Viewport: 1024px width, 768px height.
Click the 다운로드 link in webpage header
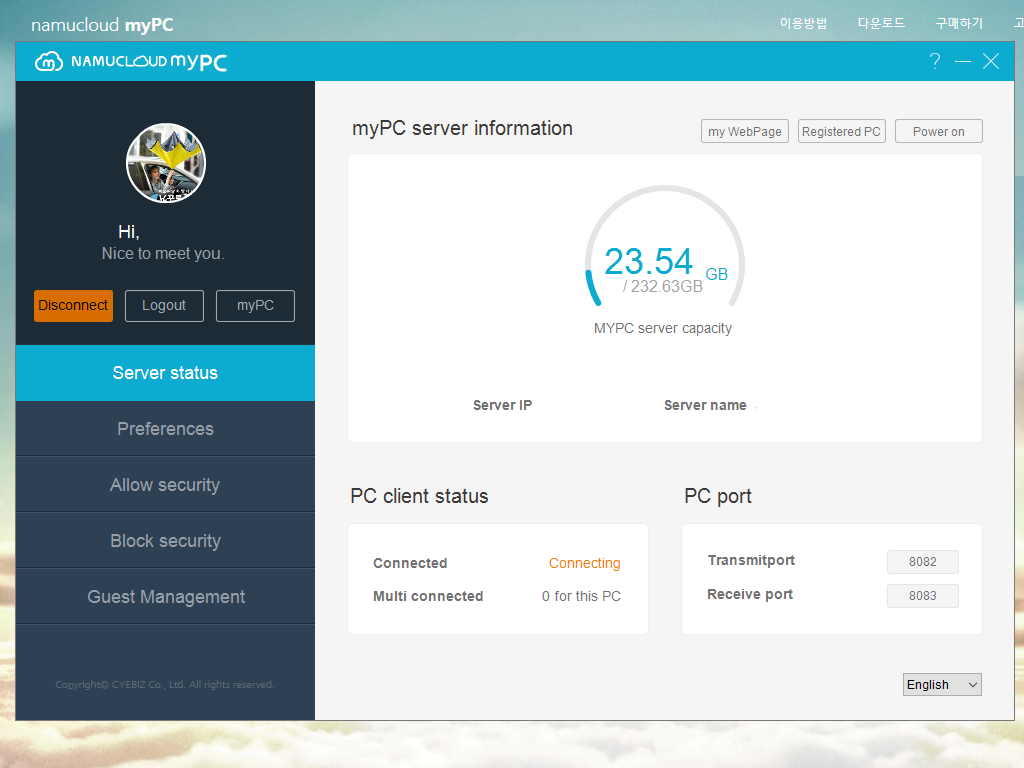tap(881, 24)
